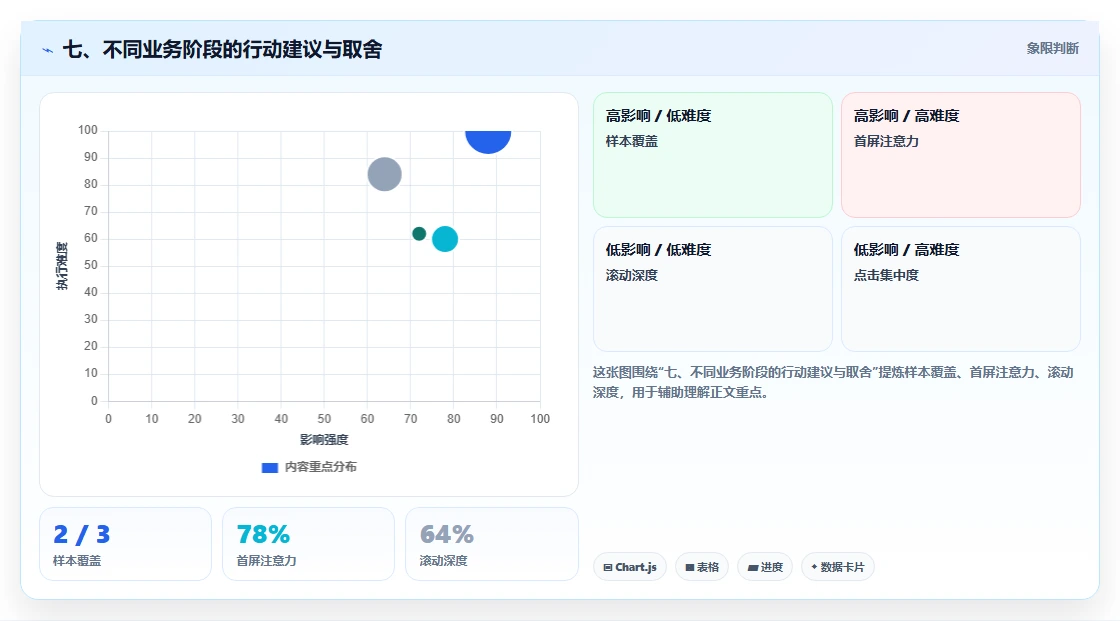Toggle the 内容重点分布 legend swatch

269,467
